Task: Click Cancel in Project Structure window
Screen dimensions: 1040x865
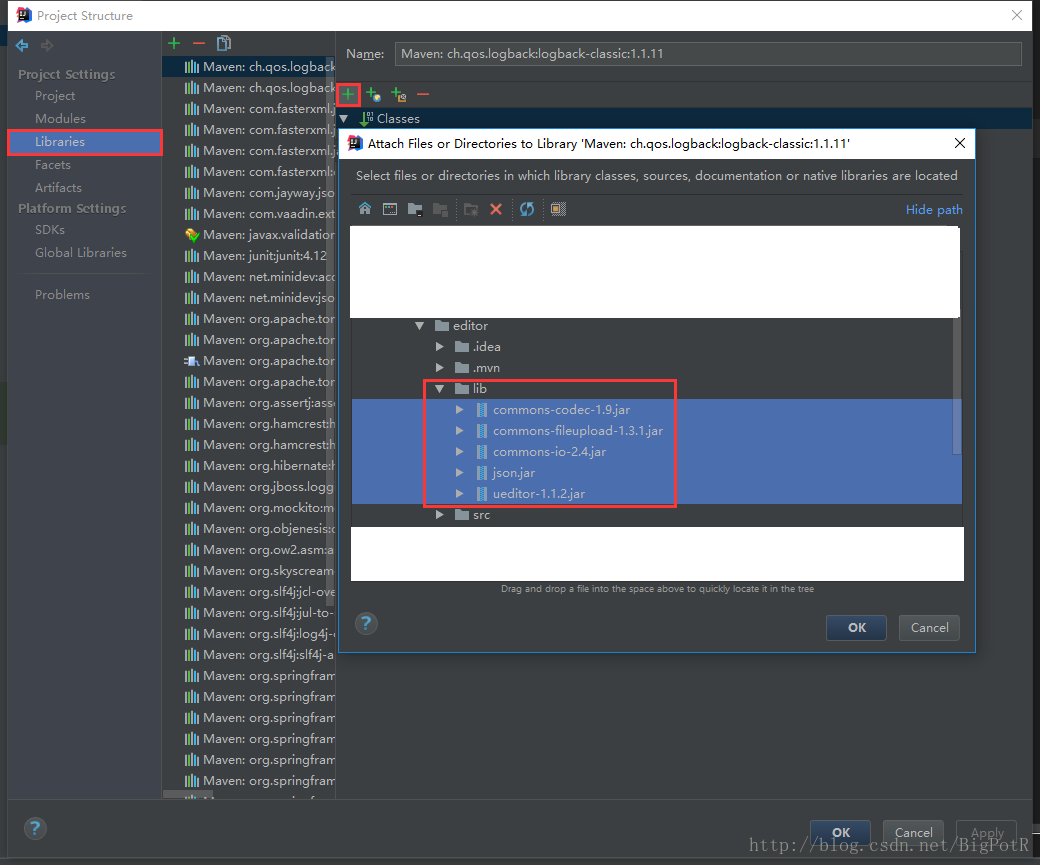Action: click(913, 832)
